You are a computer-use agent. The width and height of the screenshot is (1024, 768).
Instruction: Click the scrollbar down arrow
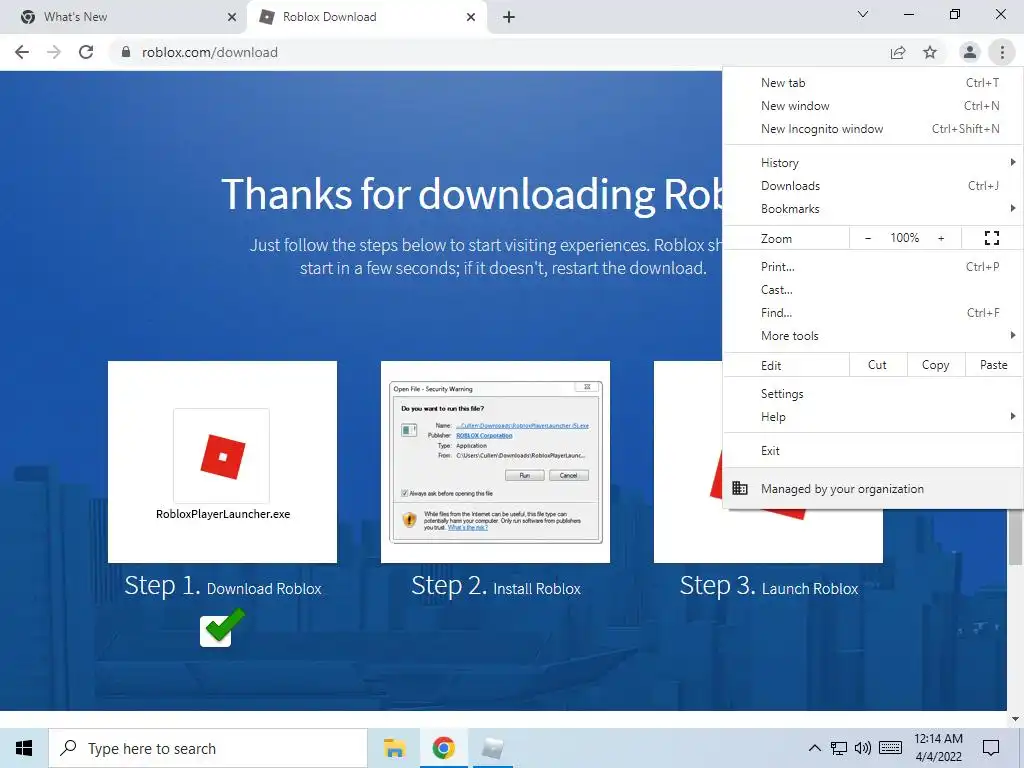pyautogui.click(x=1016, y=718)
